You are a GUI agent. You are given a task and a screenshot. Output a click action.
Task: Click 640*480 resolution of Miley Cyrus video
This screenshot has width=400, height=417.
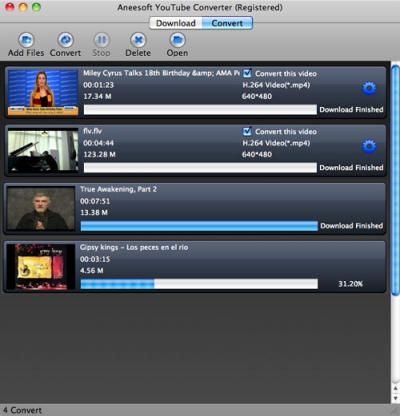pos(257,96)
